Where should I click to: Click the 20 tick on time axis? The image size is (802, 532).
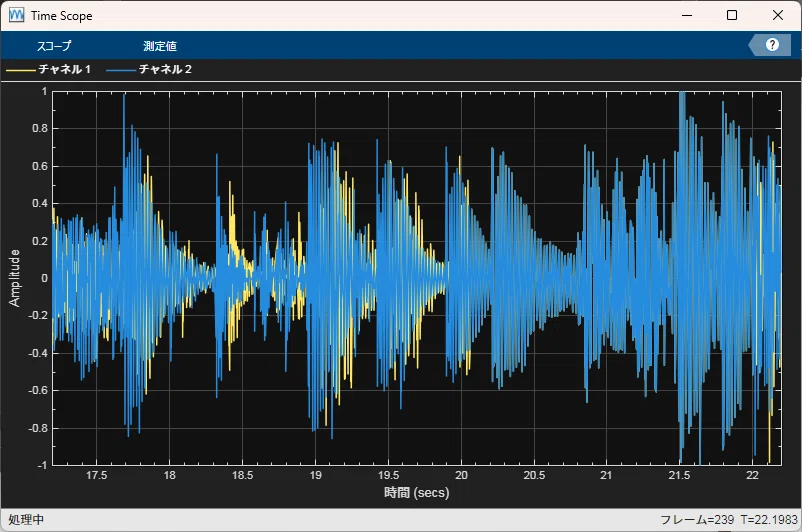pos(461,475)
